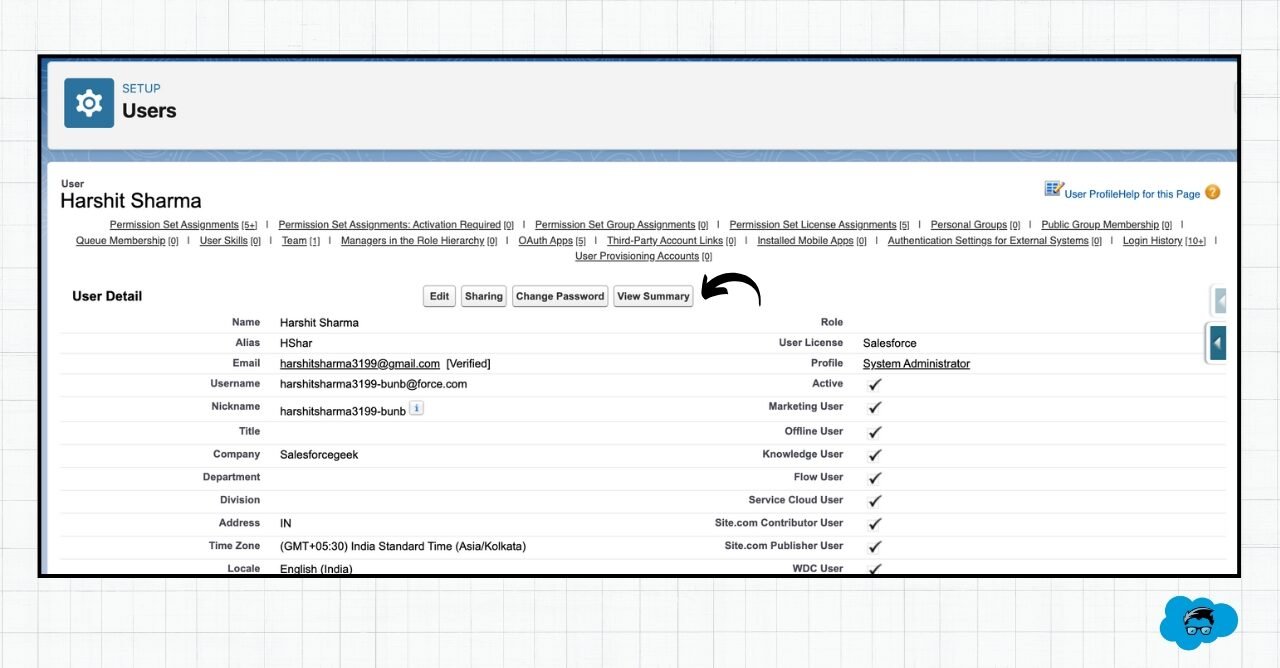Open the User Skills link

pos(230,241)
